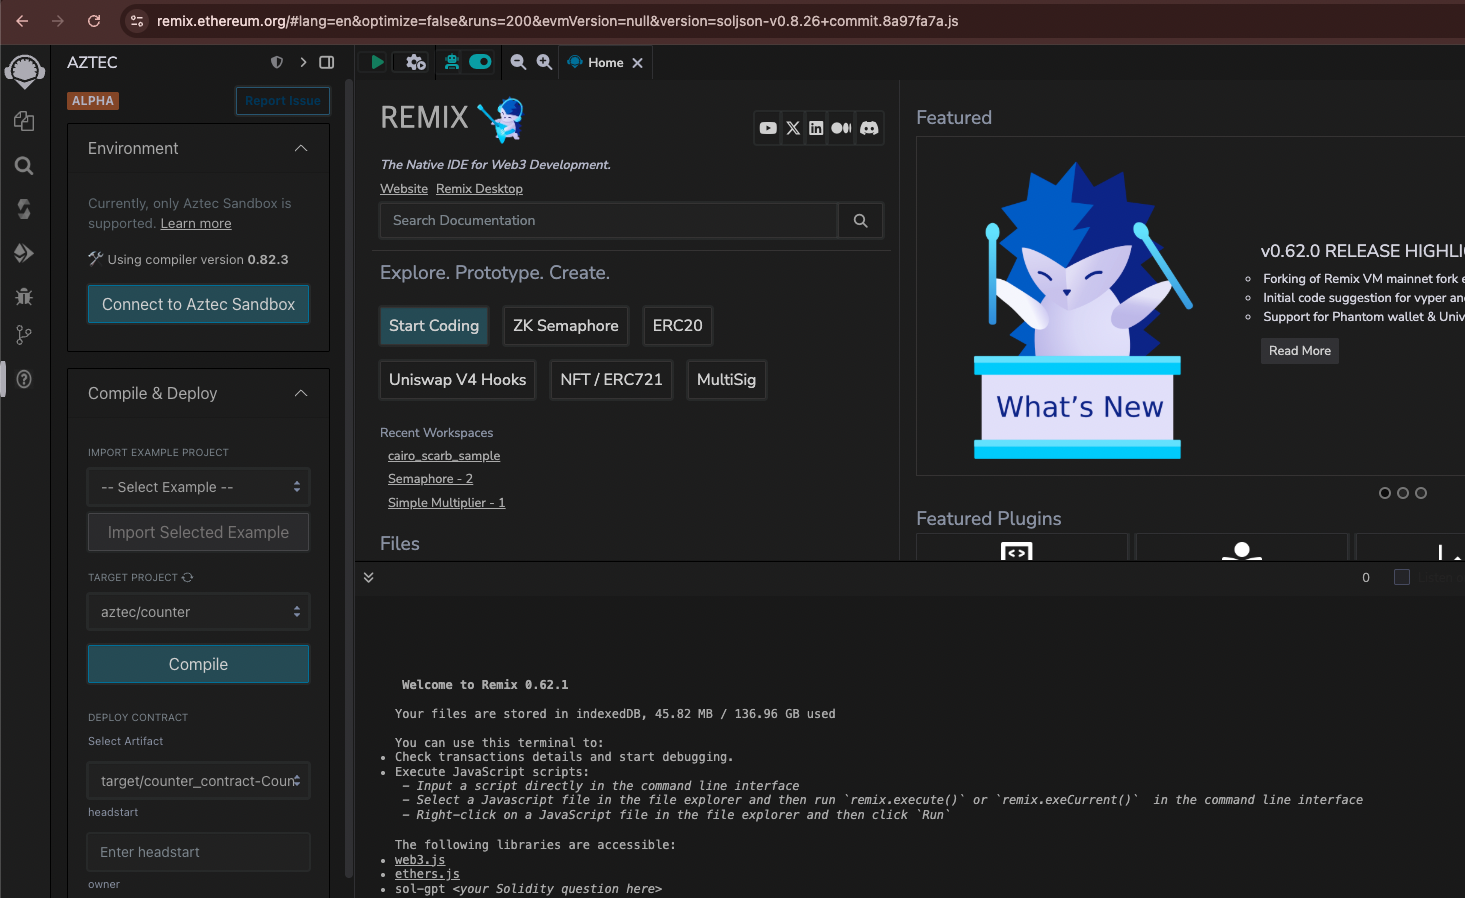
Task: Enable listening on all transactions checkbox
Action: [1401, 577]
